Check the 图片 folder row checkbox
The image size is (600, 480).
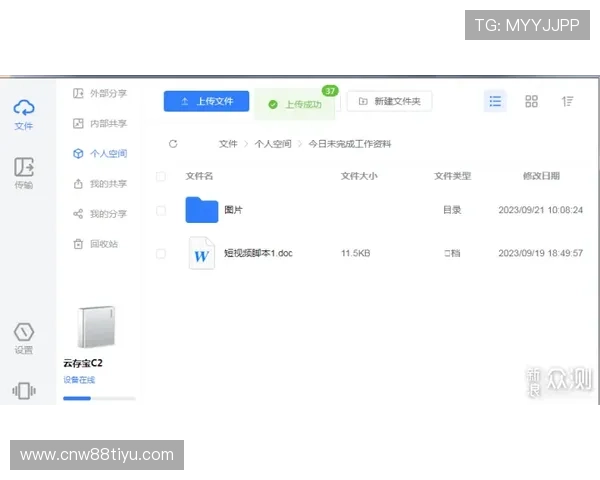pyautogui.click(x=161, y=211)
